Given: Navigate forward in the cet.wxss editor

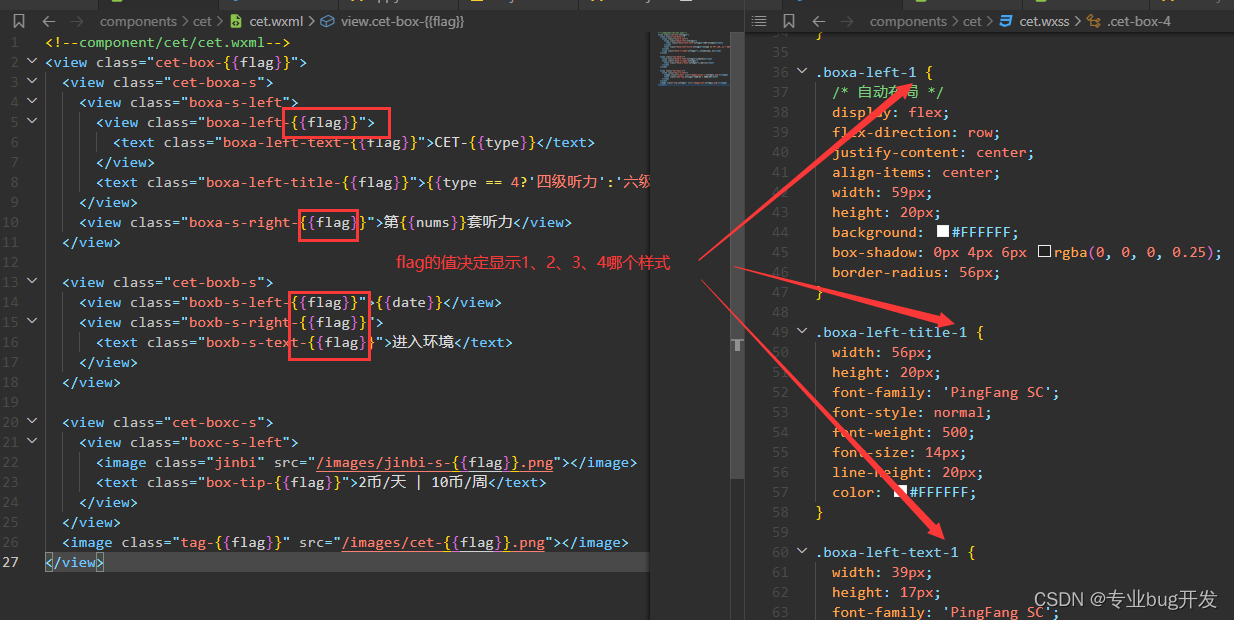Looking at the screenshot, I should (x=848, y=21).
